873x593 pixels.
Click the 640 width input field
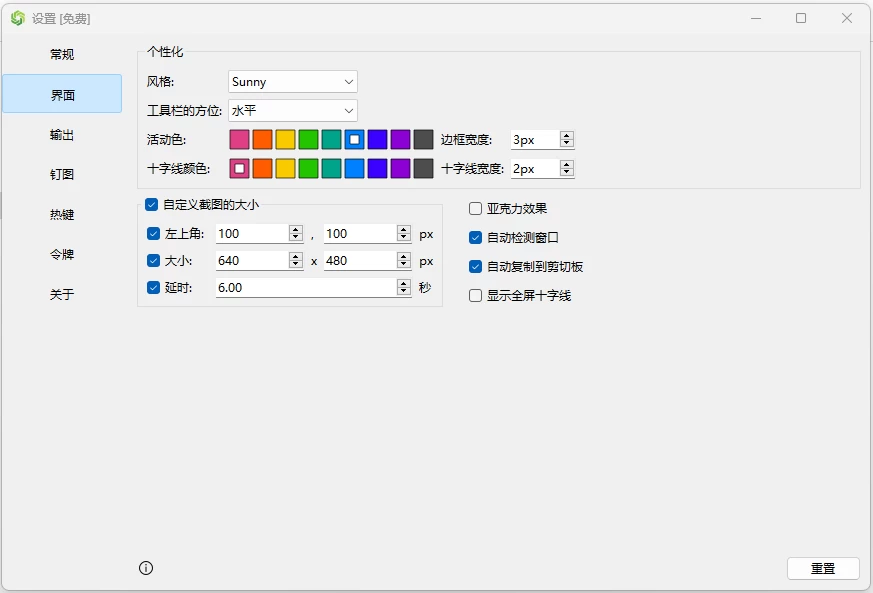250,259
